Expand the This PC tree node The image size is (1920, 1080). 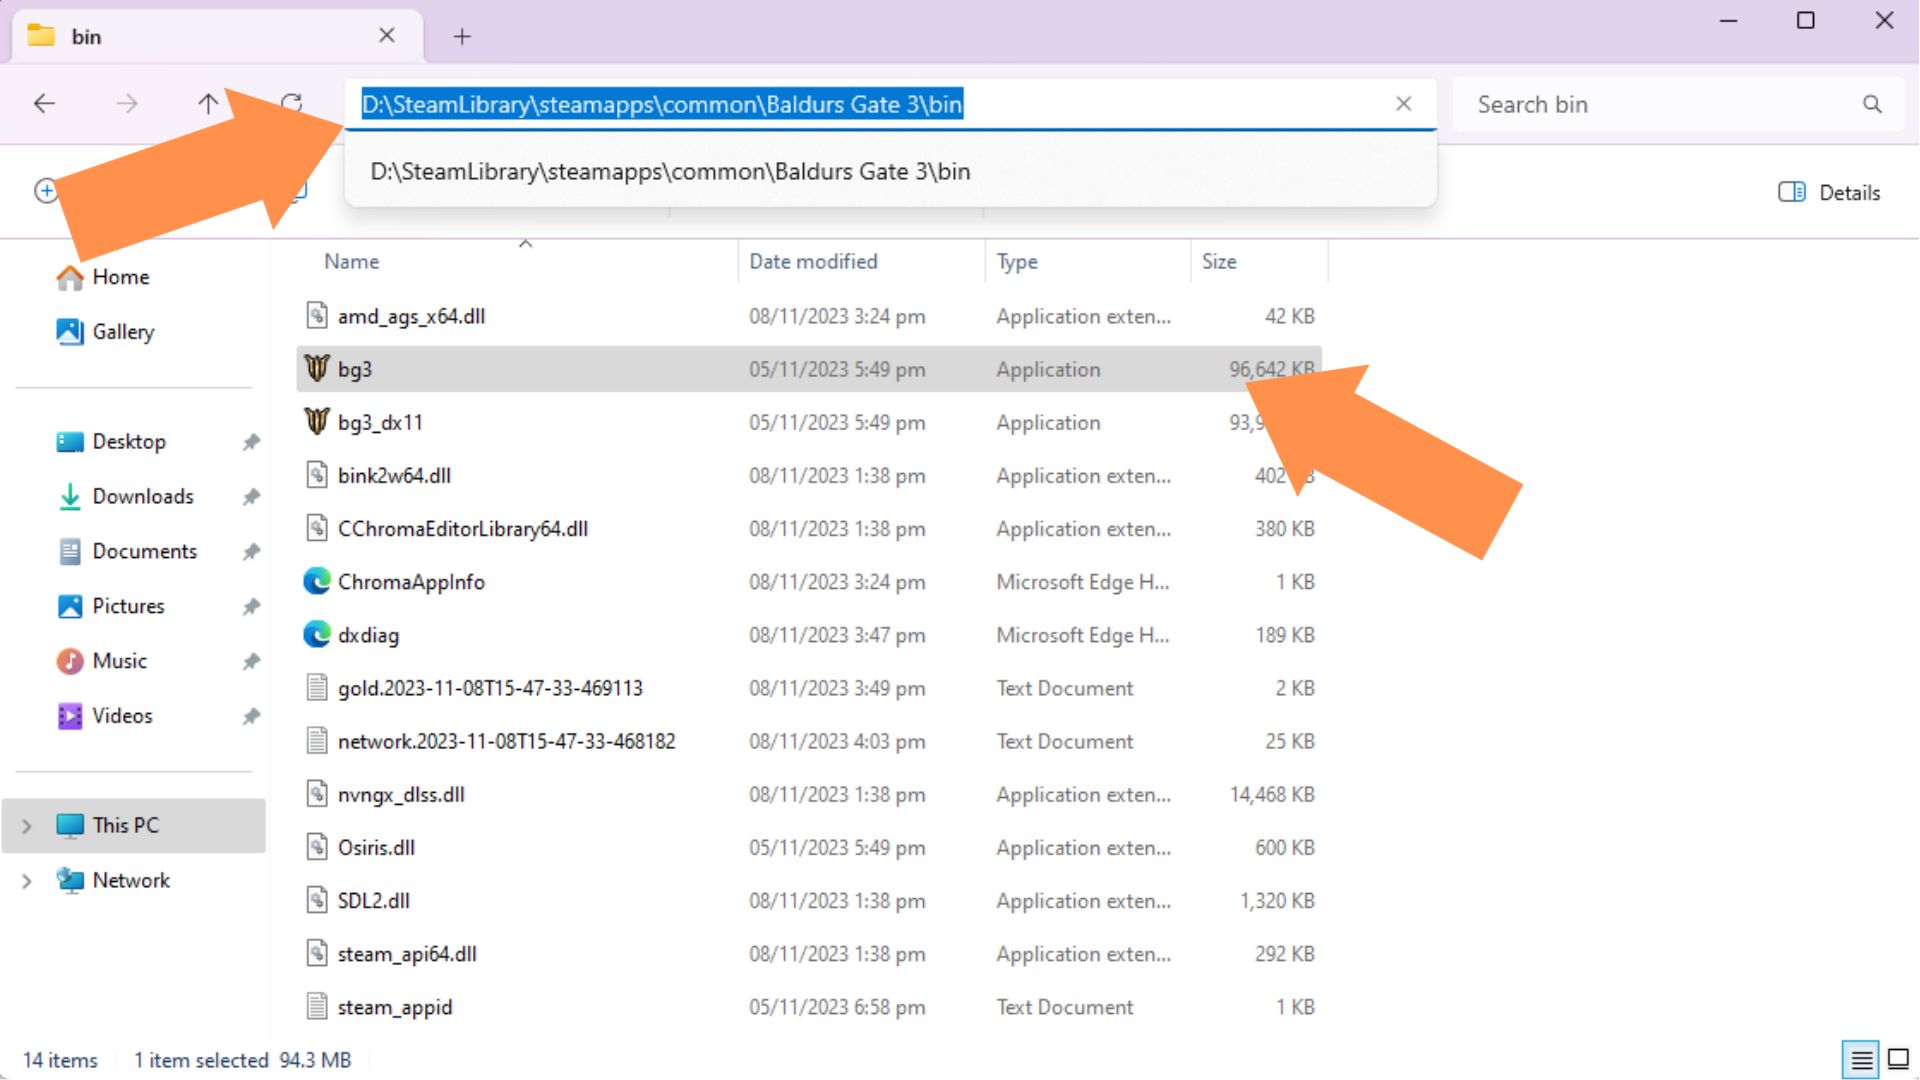[27, 826]
